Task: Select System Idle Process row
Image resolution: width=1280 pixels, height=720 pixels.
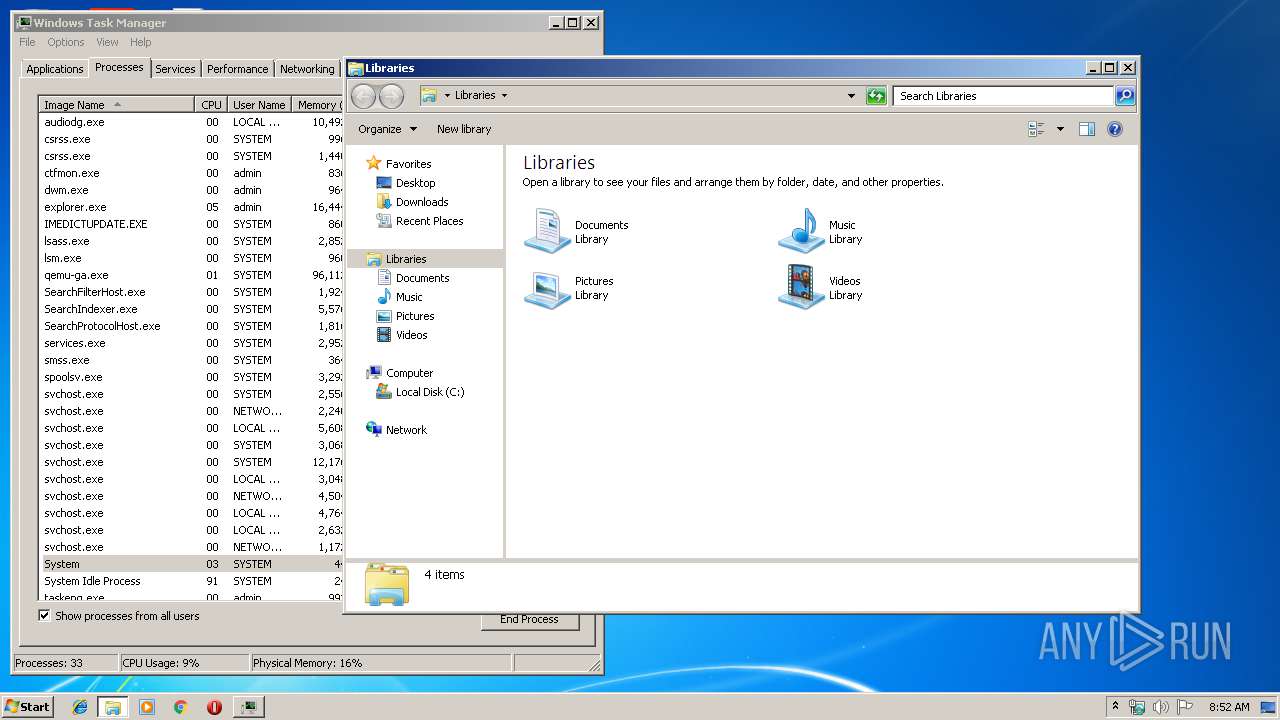Action: [192, 581]
